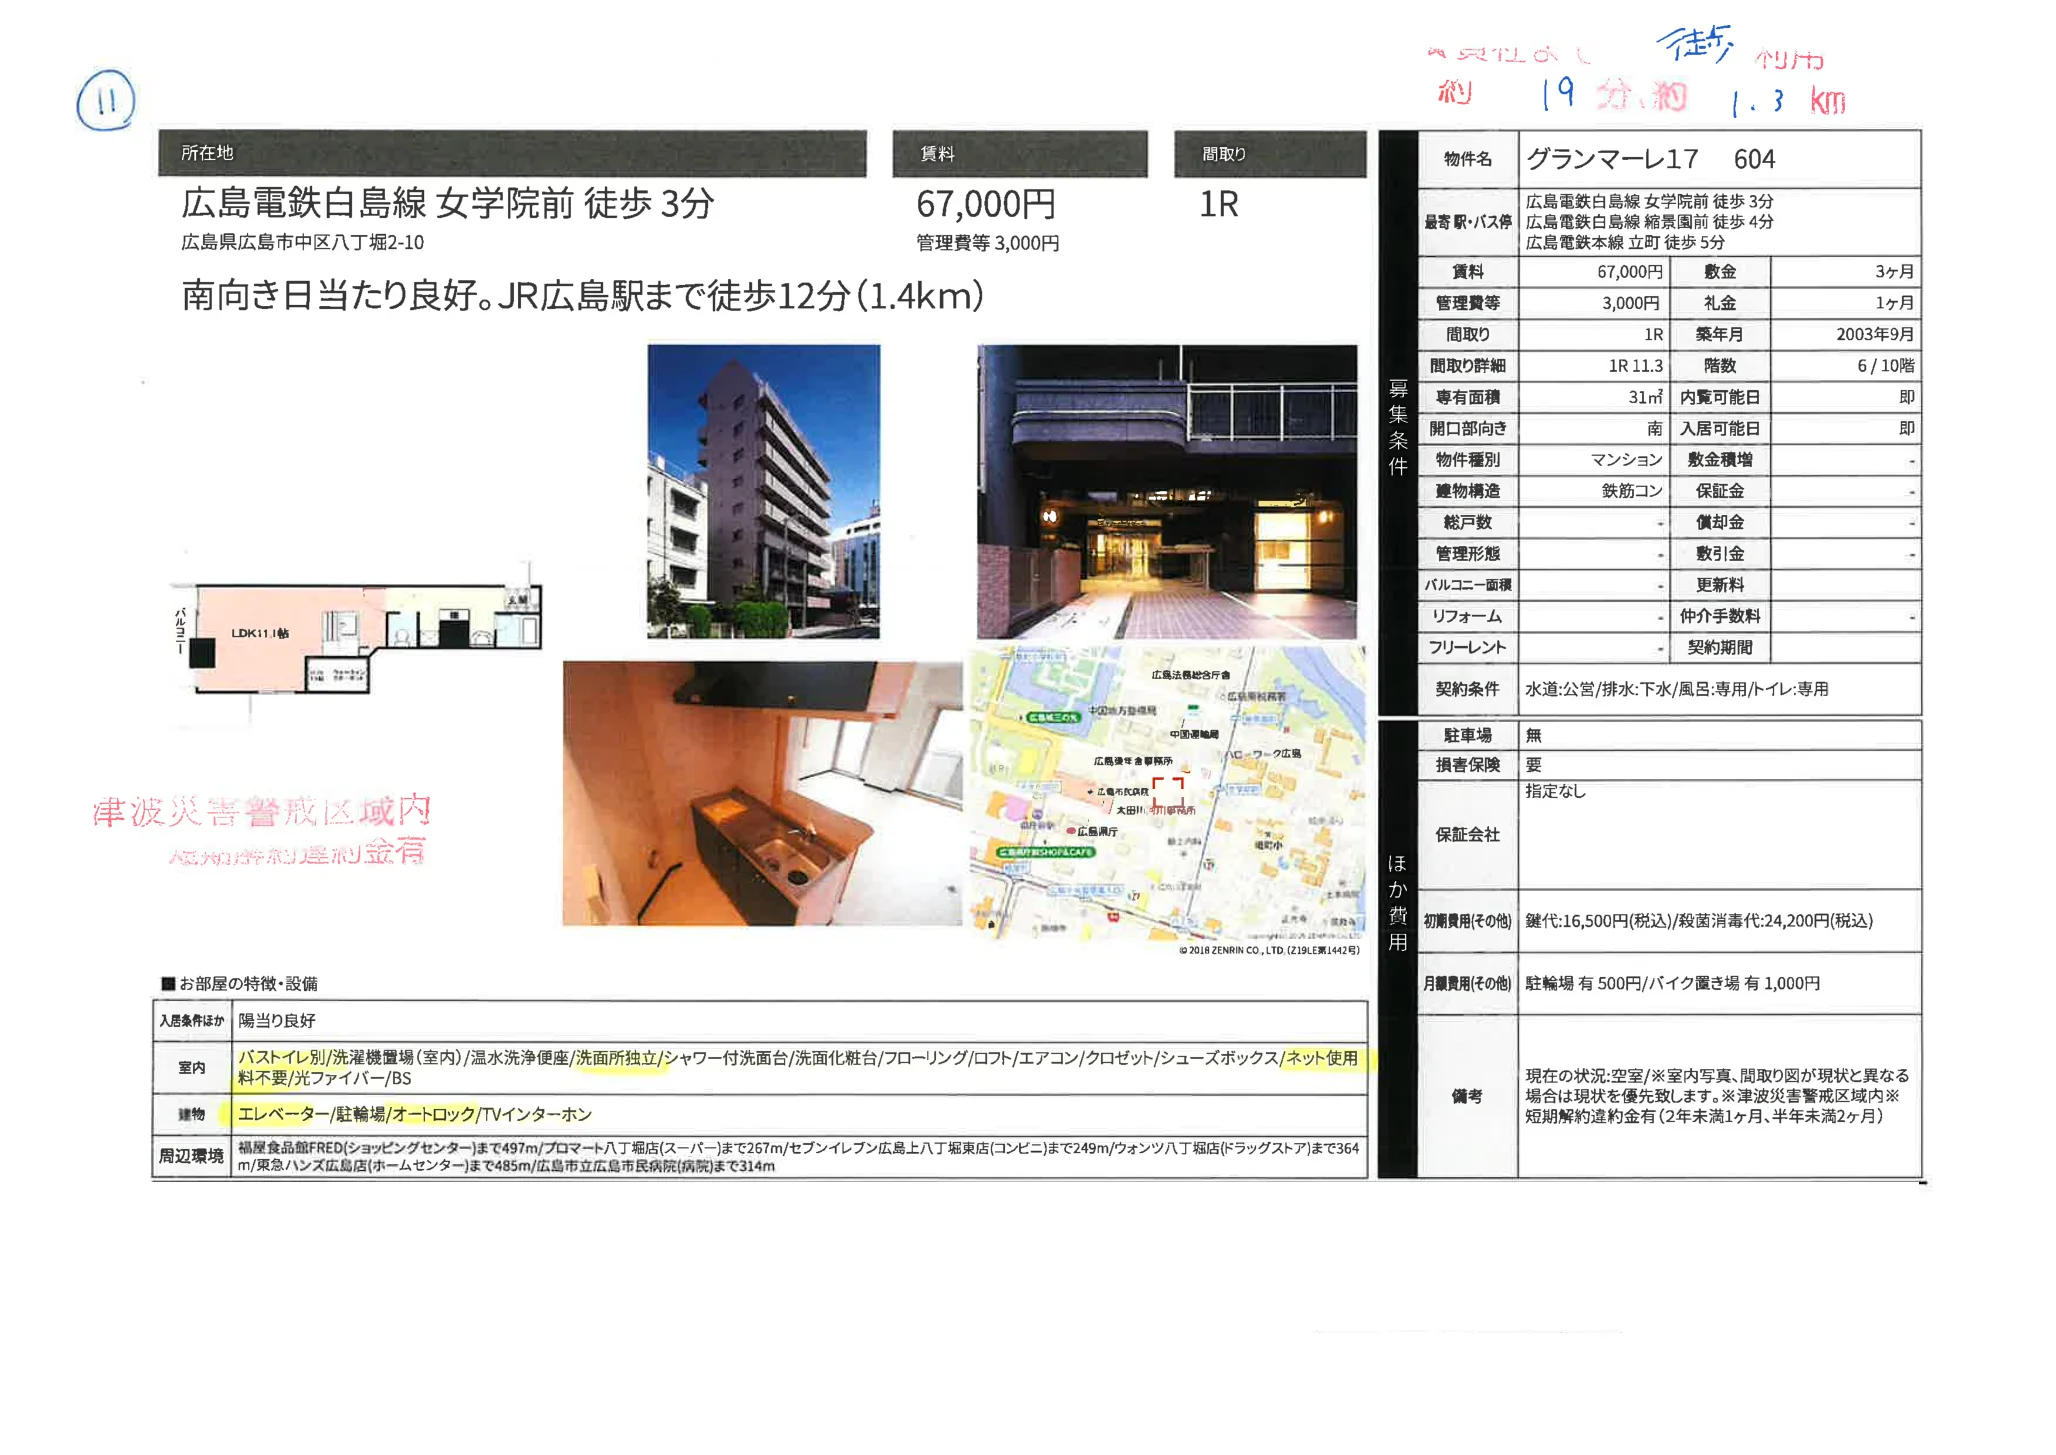
Task: Click the 管理費等 3,000円 text under rent
Action: (987, 243)
